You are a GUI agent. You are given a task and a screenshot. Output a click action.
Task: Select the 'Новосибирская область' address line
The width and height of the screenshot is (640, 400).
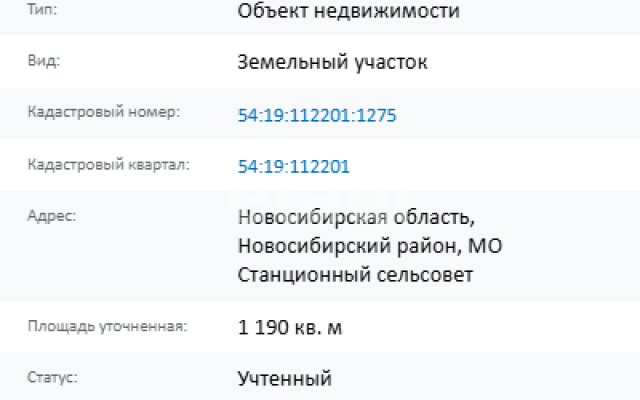point(356,217)
